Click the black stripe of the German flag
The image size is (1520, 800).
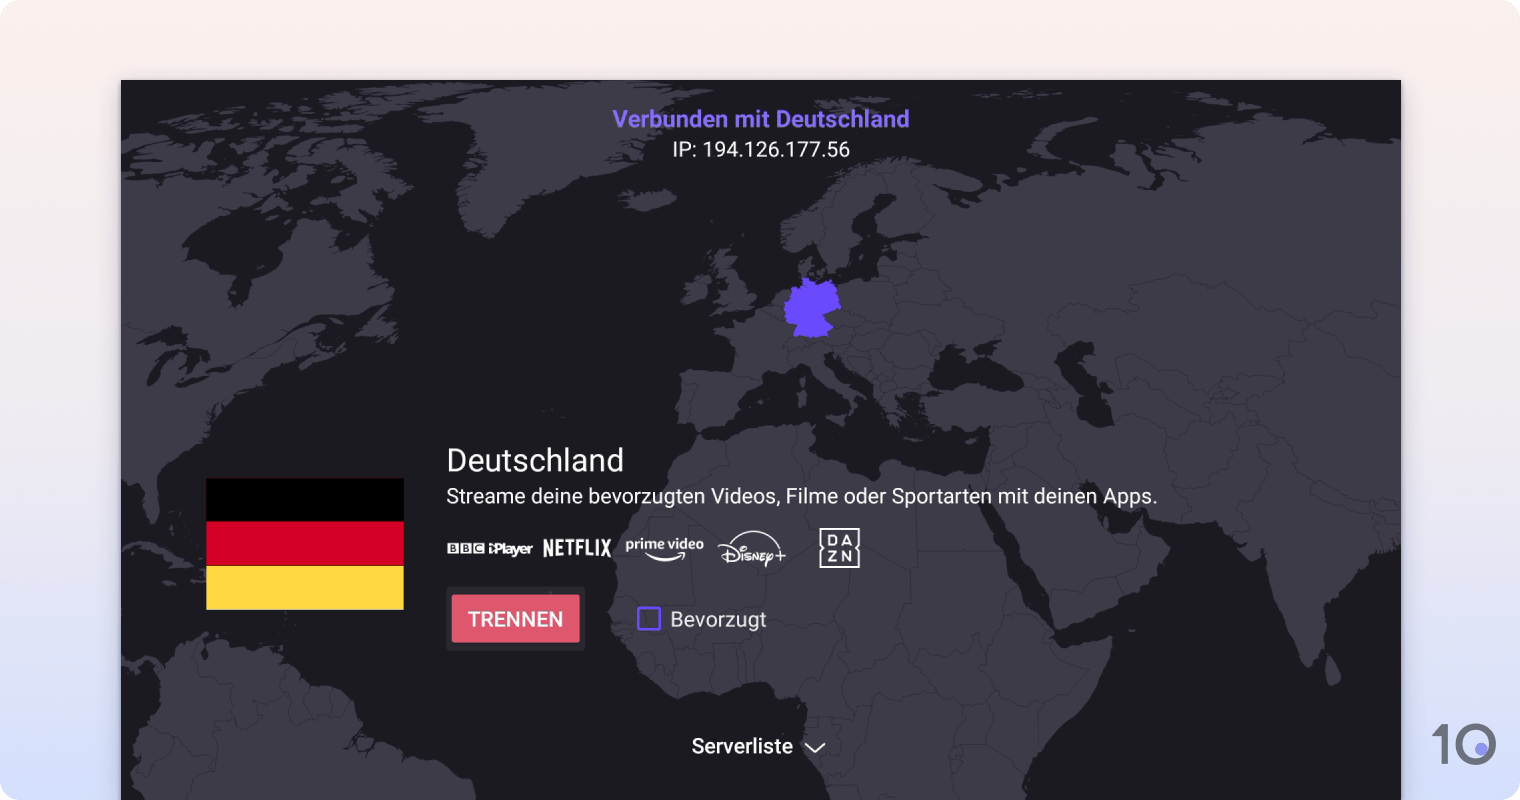click(x=304, y=500)
